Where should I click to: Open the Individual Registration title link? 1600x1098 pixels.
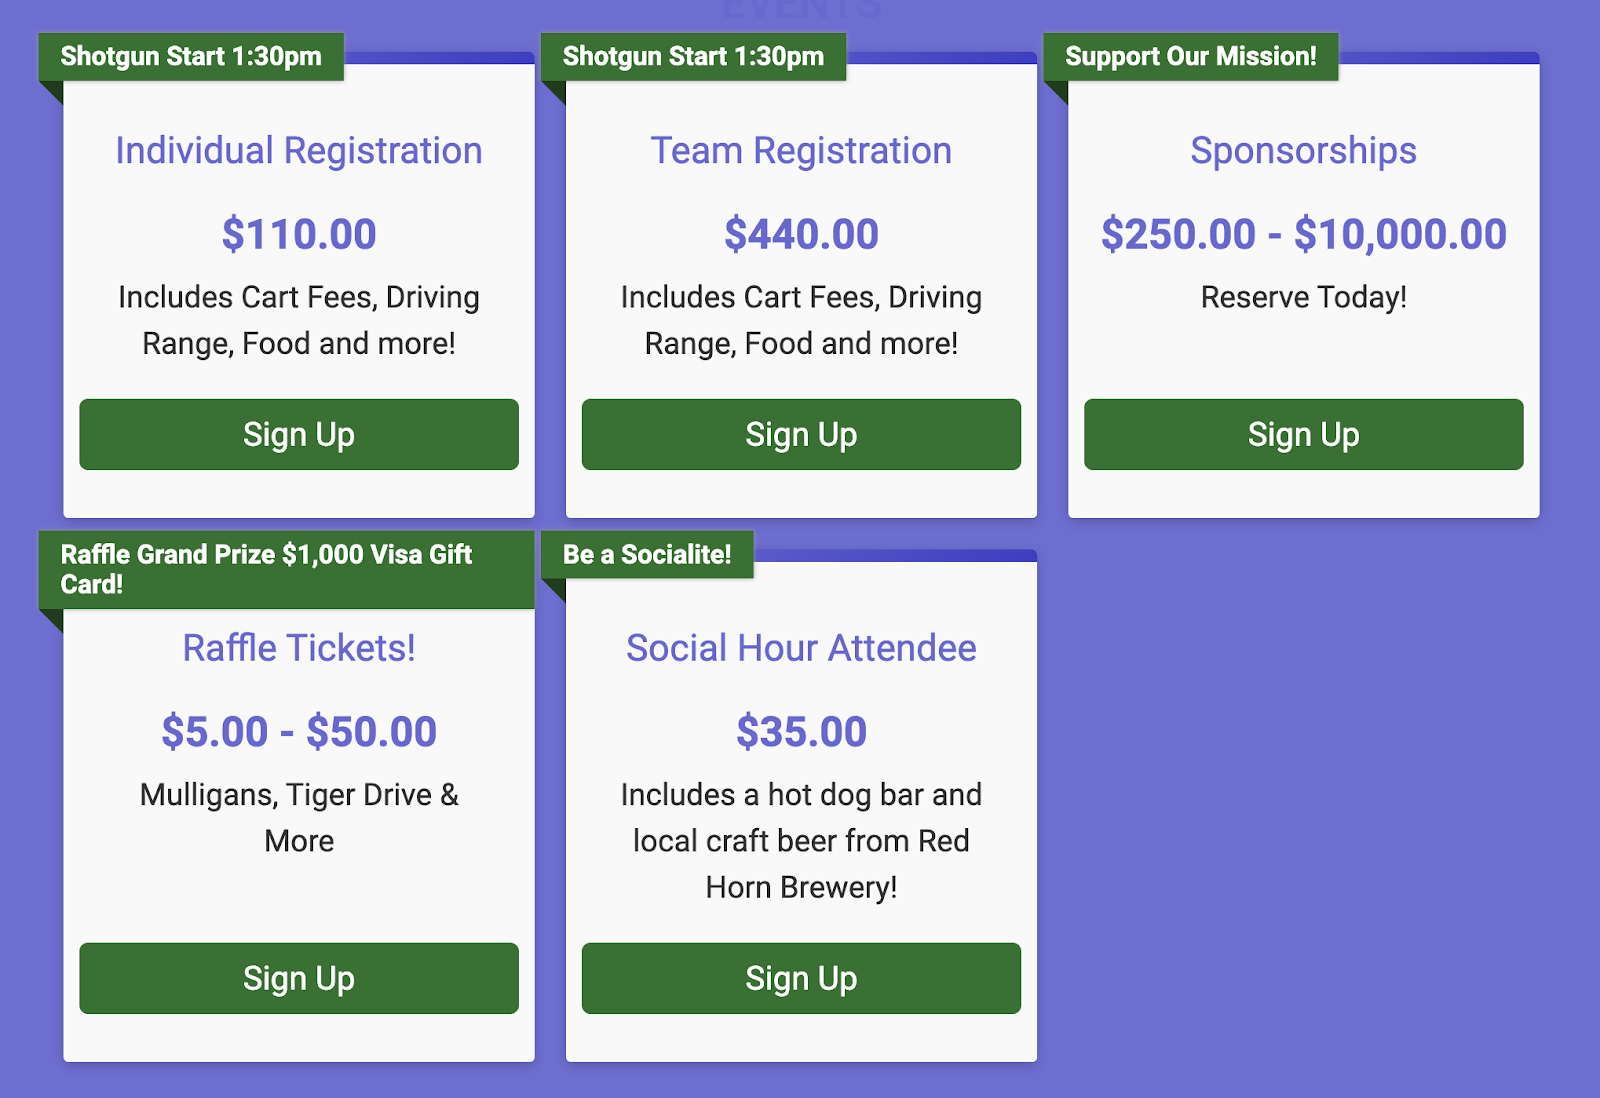299,151
